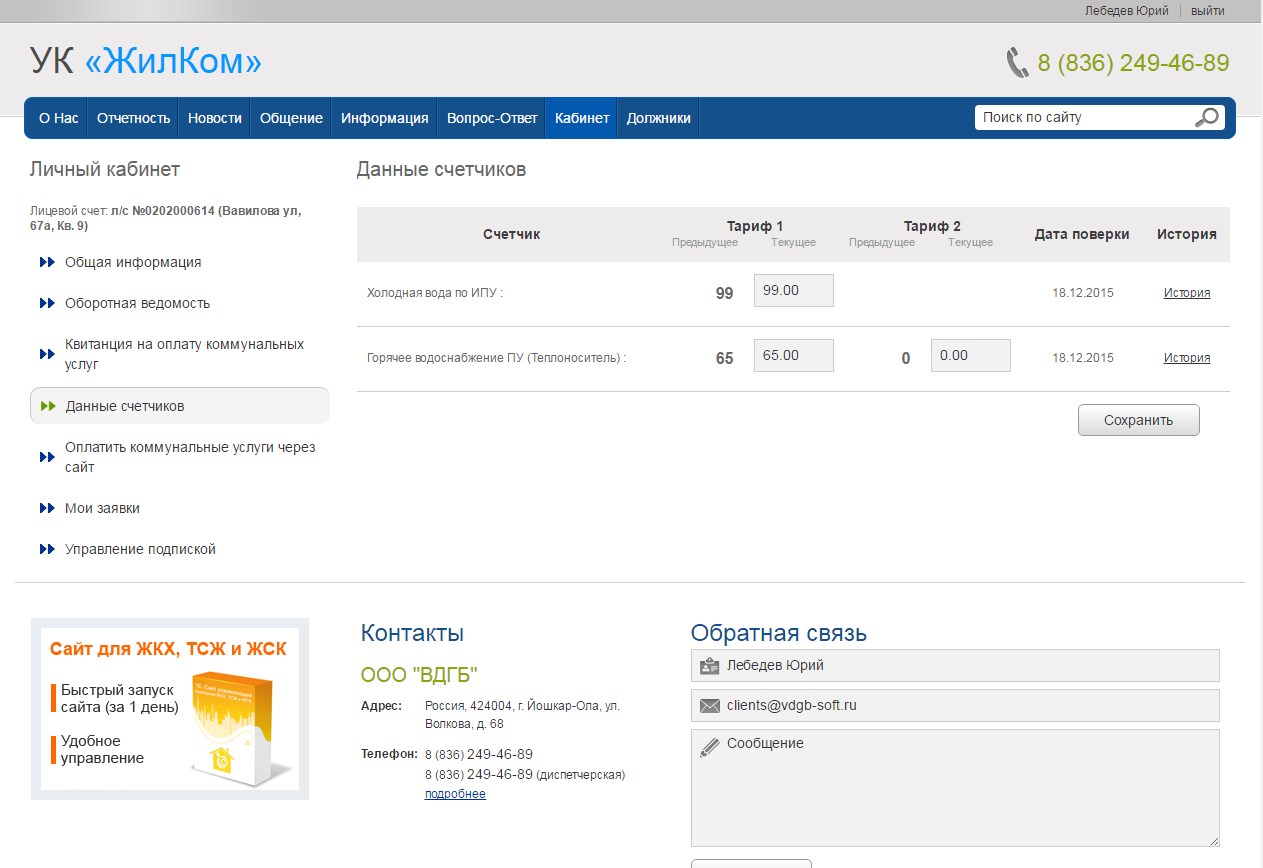The width and height of the screenshot is (1263, 868).
Task: Open Мои заявки sidebar link
Action: 102,508
